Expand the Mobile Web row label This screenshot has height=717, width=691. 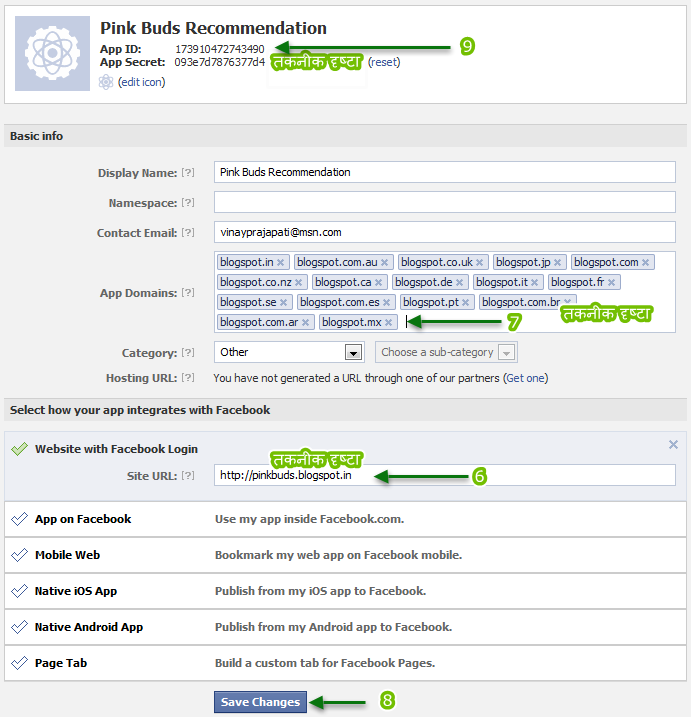pyautogui.click(x=67, y=555)
